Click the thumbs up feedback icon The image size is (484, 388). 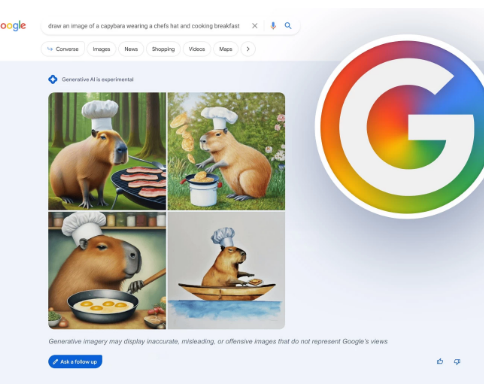point(440,361)
